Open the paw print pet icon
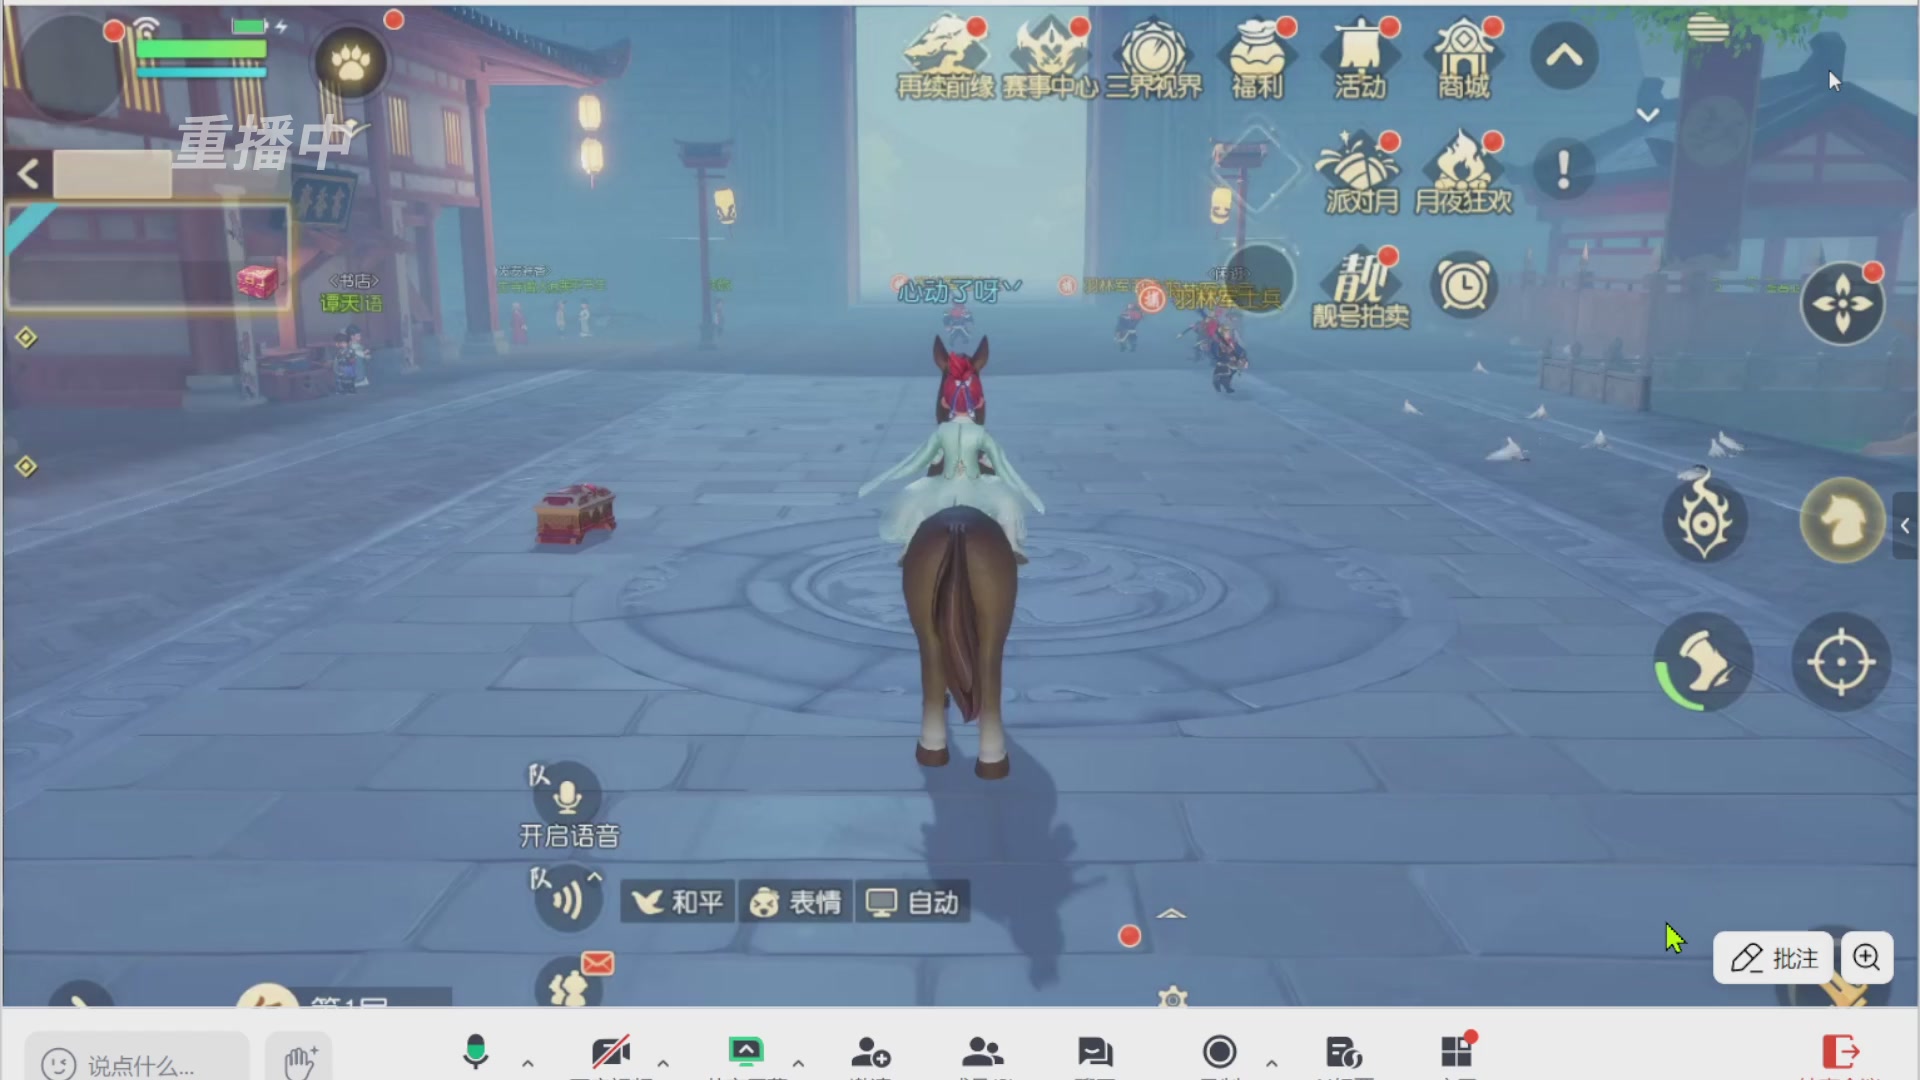Viewport: 1920px width, 1080px height. coord(351,63)
